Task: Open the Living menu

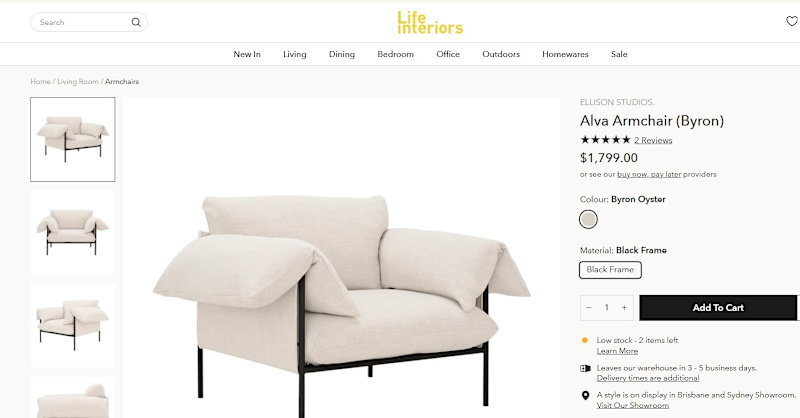Action: click(294, 54)
